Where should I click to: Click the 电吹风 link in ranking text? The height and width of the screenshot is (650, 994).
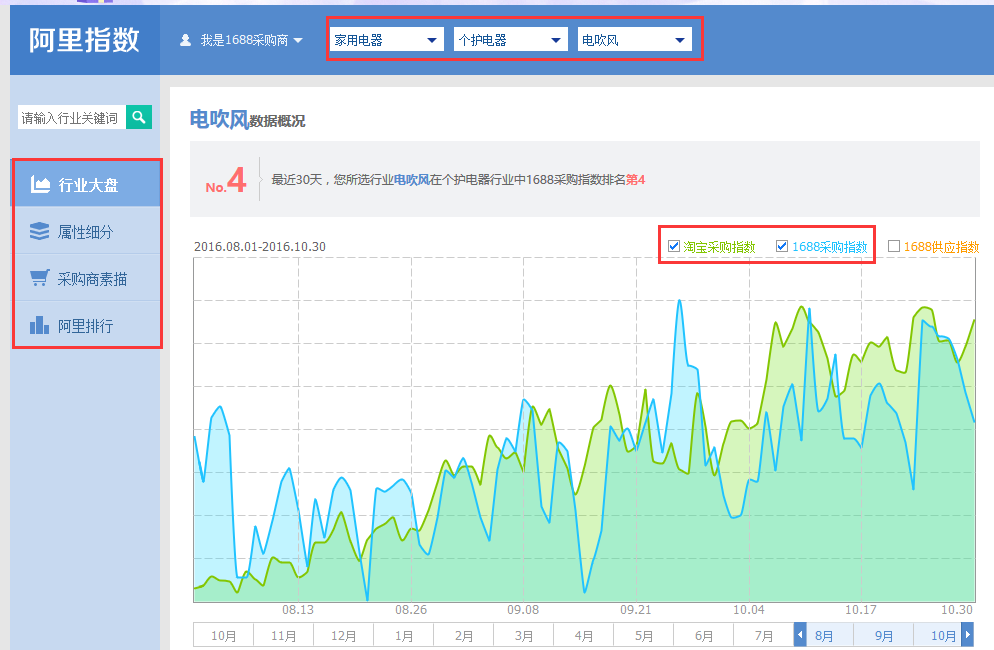coord(411,180)
